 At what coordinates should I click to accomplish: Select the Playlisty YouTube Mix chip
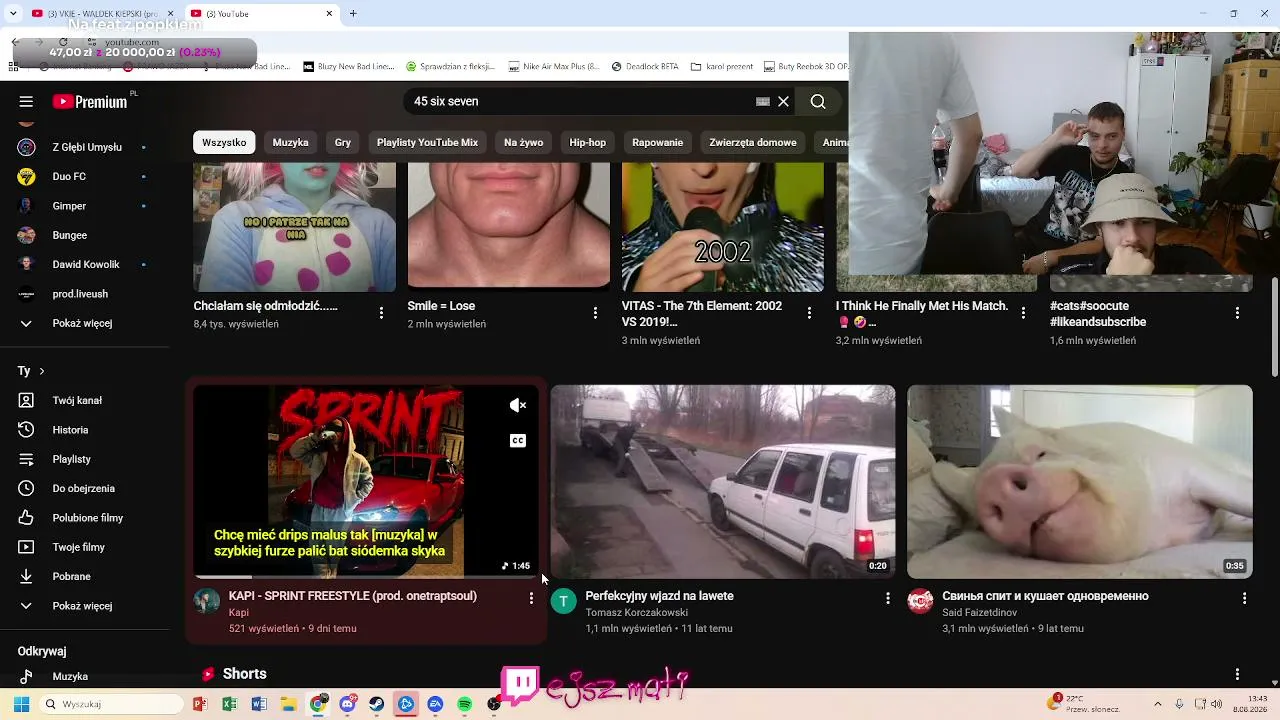tap(427, 142)
